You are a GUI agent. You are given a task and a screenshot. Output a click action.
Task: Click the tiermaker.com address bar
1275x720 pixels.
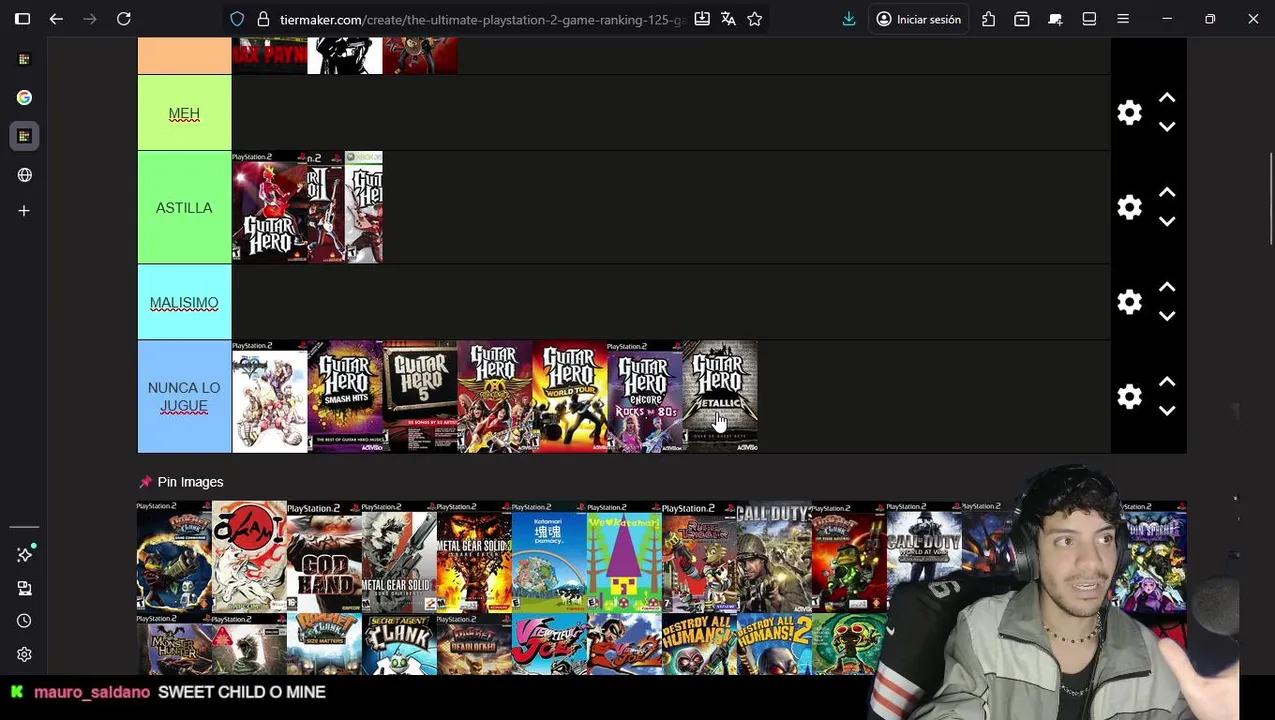coord(480,19)
